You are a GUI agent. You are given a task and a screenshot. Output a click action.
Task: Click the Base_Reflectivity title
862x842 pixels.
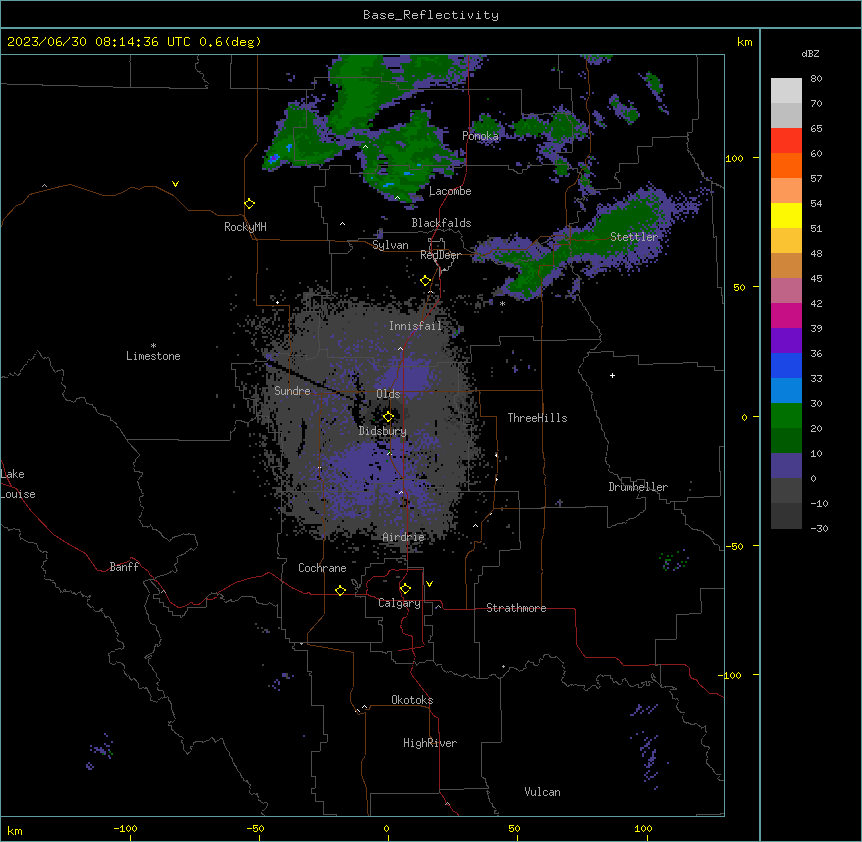(x=431, y=15)
